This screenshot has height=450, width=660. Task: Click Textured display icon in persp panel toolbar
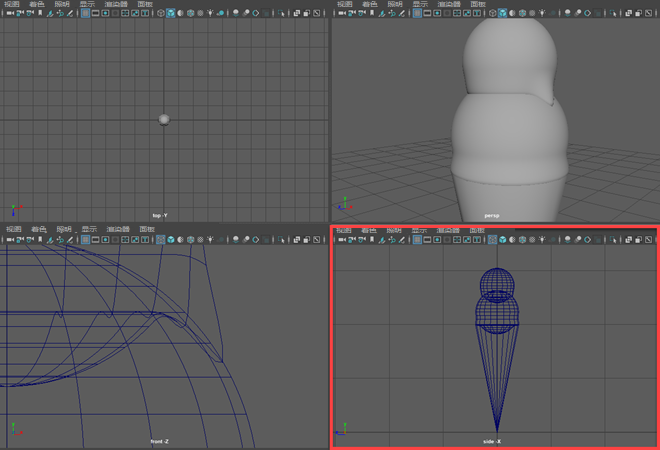tap(532, 13)
